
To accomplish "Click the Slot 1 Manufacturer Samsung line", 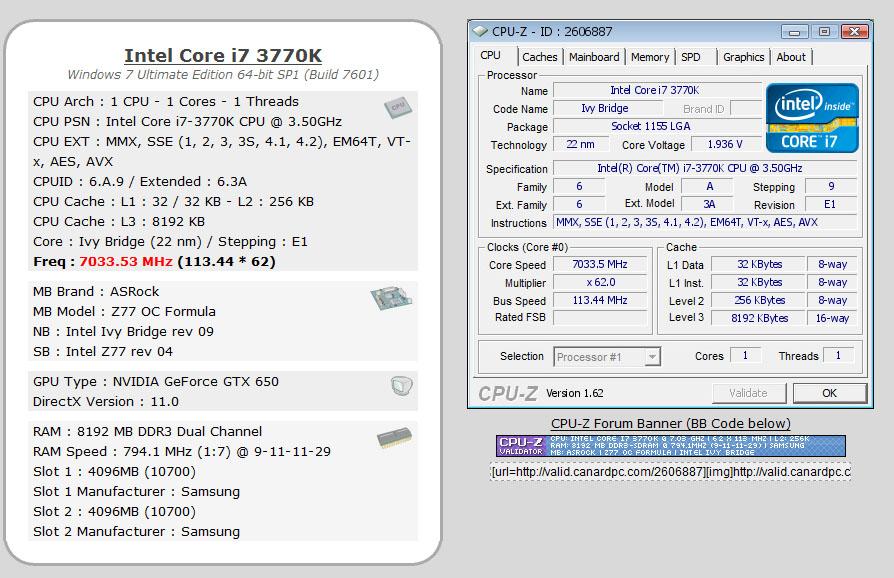I will click(136, 492).
